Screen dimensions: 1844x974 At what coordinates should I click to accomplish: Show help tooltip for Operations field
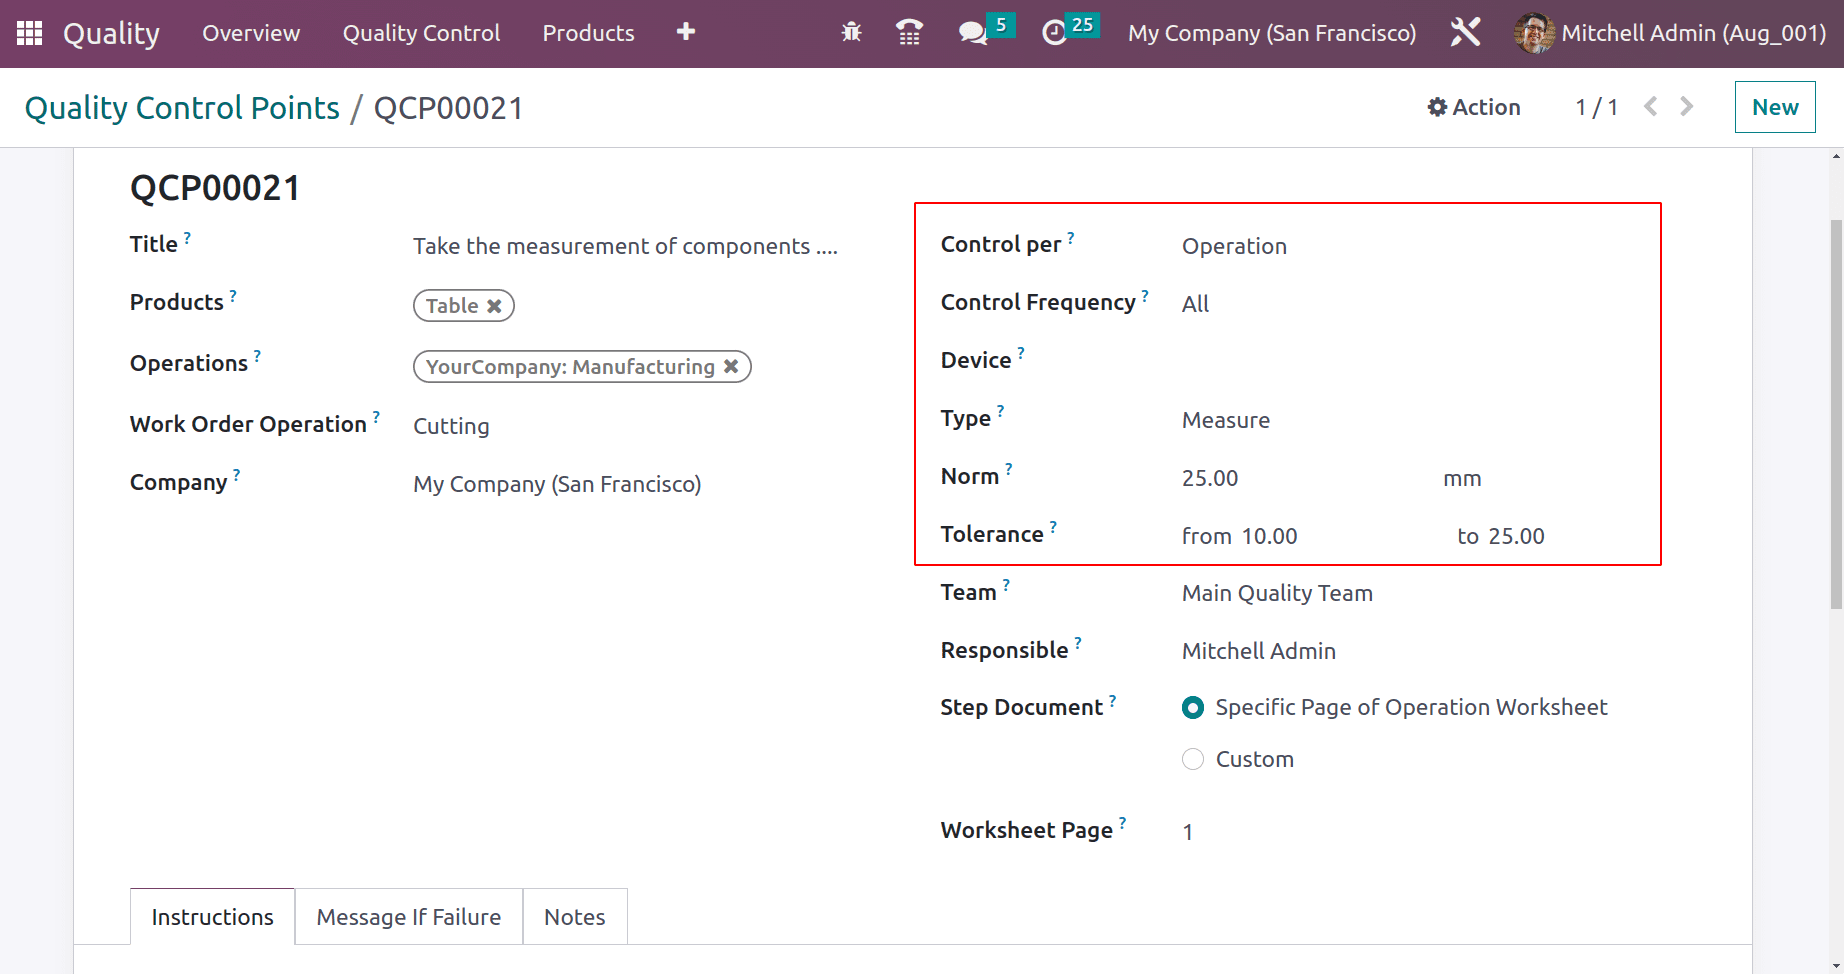pyautogui.click(x=257, y=356)
